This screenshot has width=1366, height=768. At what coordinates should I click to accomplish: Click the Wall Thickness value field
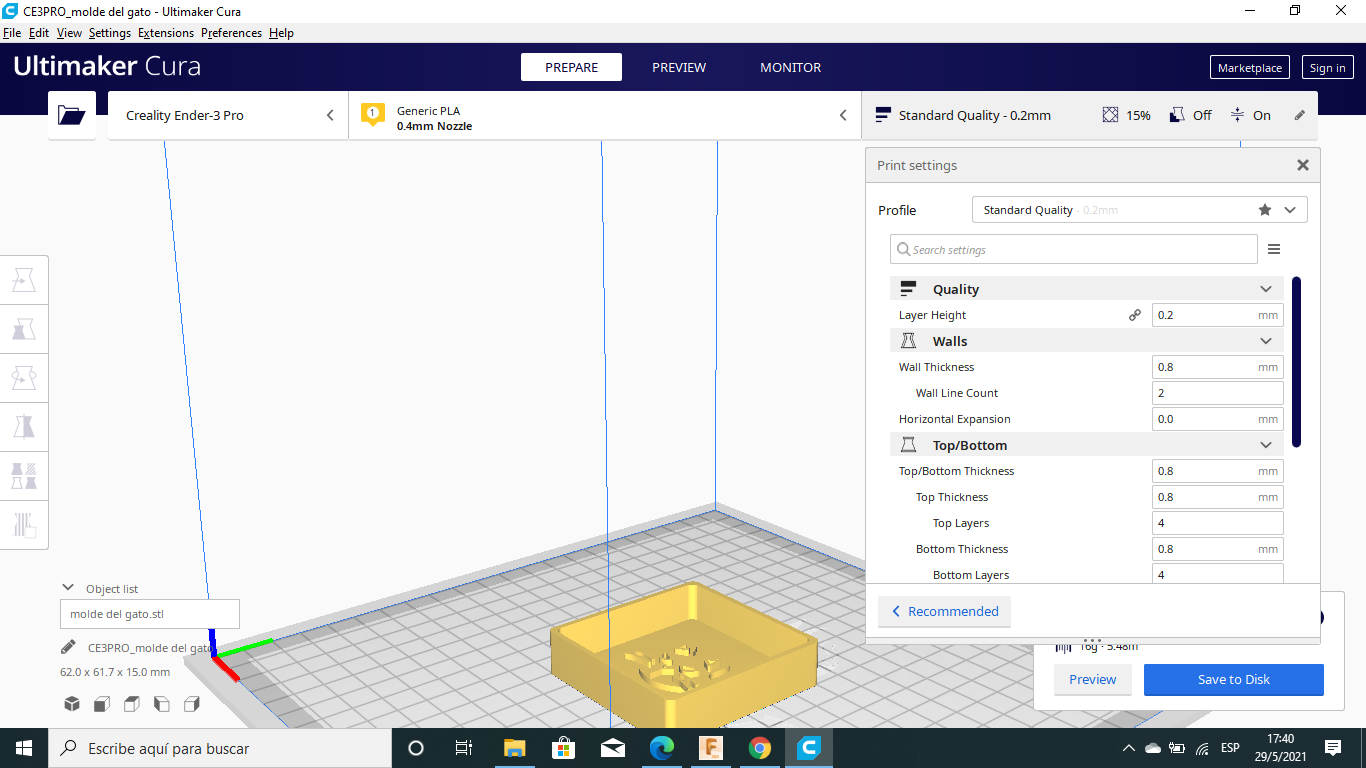(x=1217, y=367)
